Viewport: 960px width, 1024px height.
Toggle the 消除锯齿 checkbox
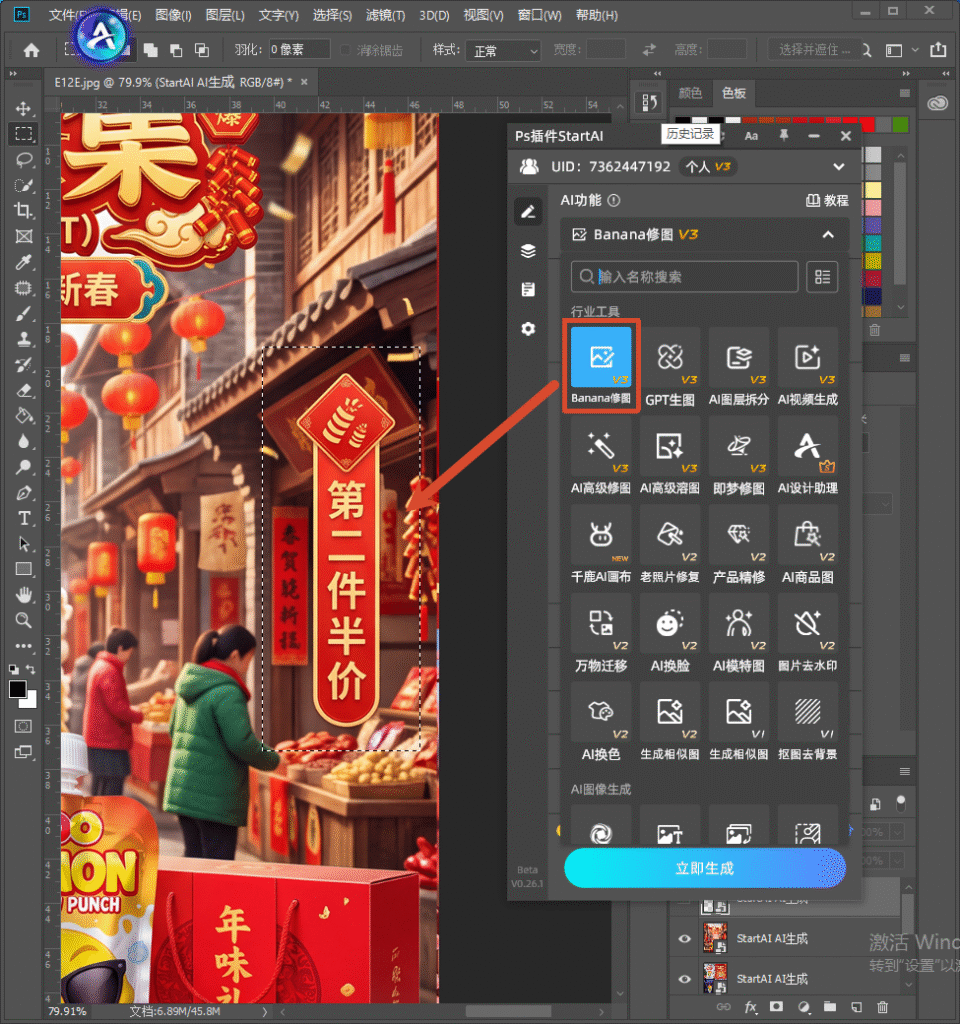point(345,50)
